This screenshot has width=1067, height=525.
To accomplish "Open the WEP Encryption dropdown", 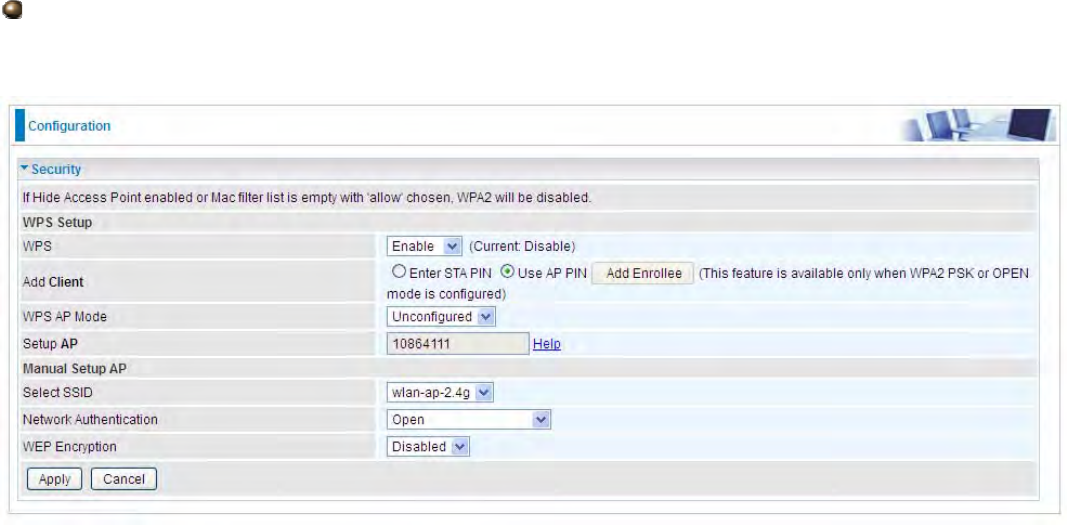I will click(x=428, y=447).
